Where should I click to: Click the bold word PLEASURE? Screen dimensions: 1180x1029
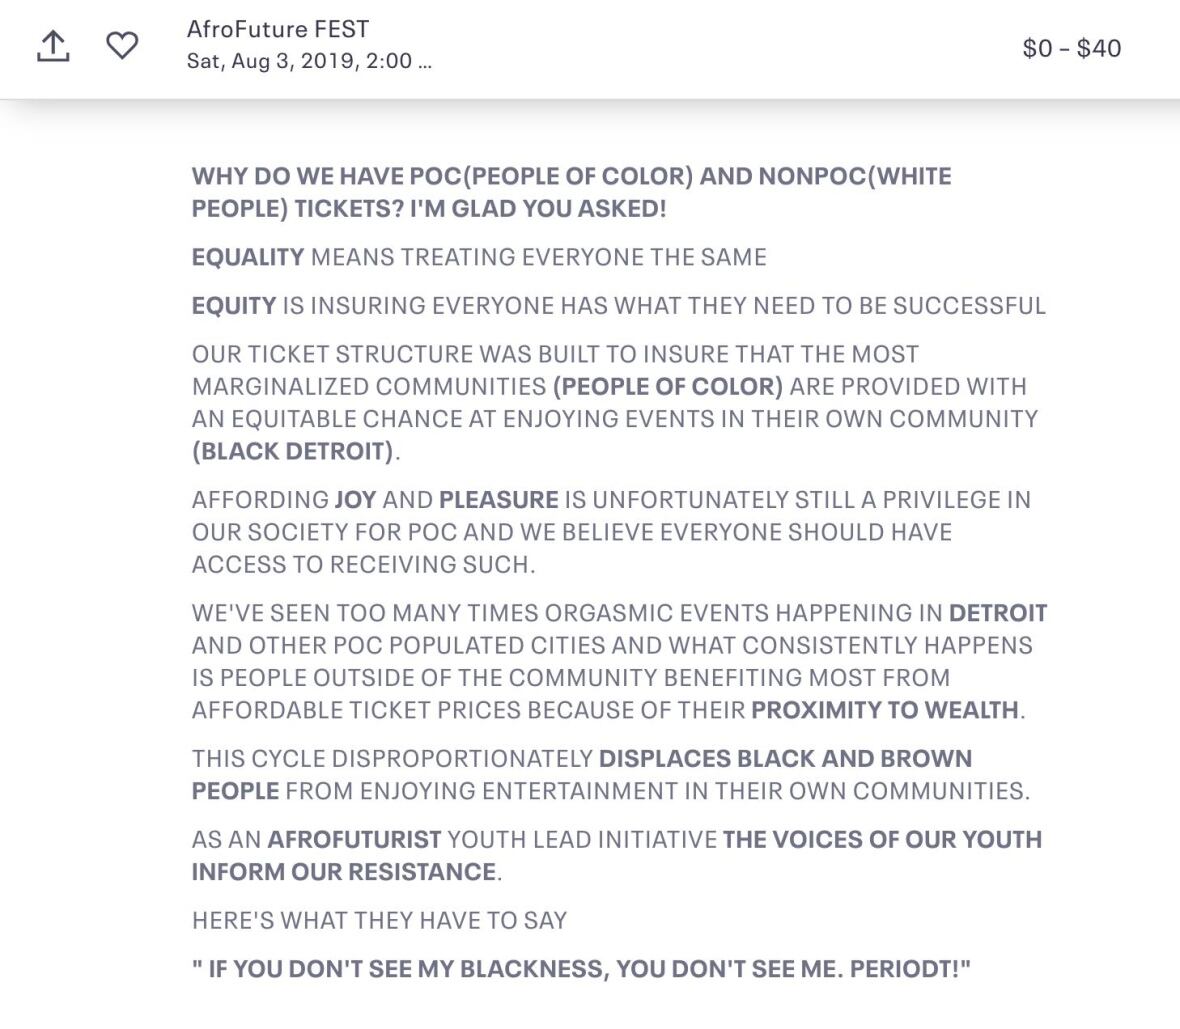point(498,499)
